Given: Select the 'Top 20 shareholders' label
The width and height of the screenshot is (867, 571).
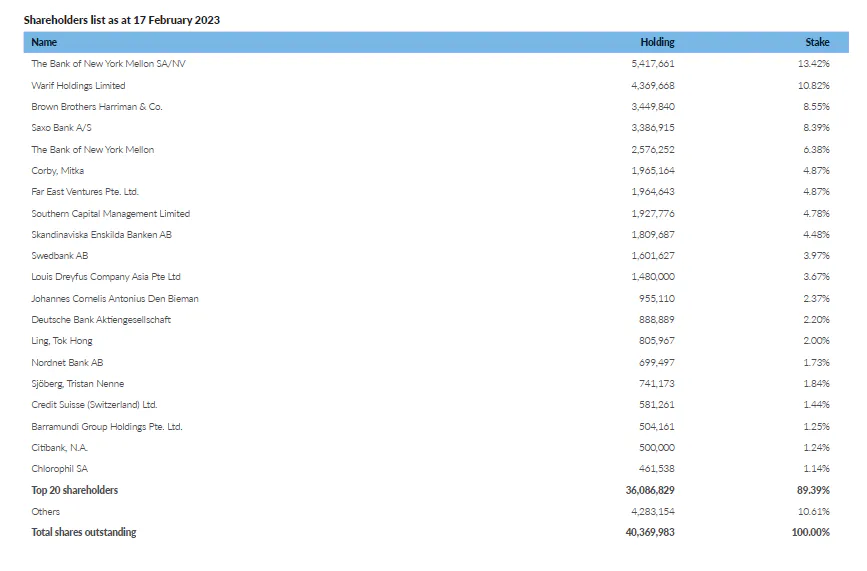Looking at the screenshot, I should 75,490.
